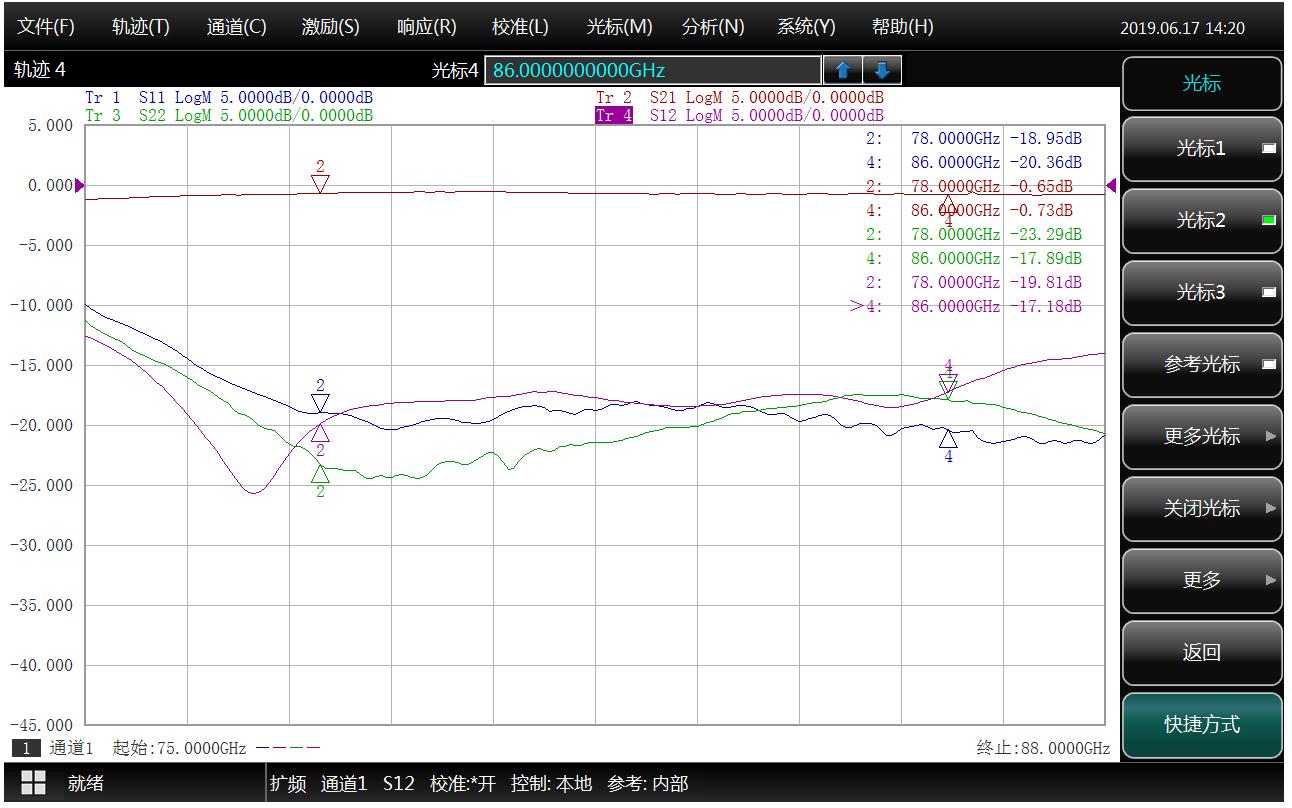Click the 扩频 status bar entry
Viewport: 1292px width, 808px height.
point(288,784)
